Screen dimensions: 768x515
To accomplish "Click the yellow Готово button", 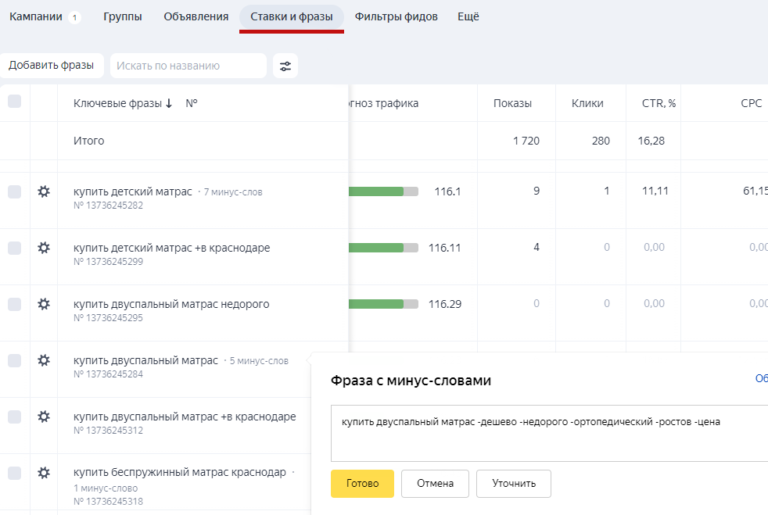I will pyautogui.click(x=362, y=484).
